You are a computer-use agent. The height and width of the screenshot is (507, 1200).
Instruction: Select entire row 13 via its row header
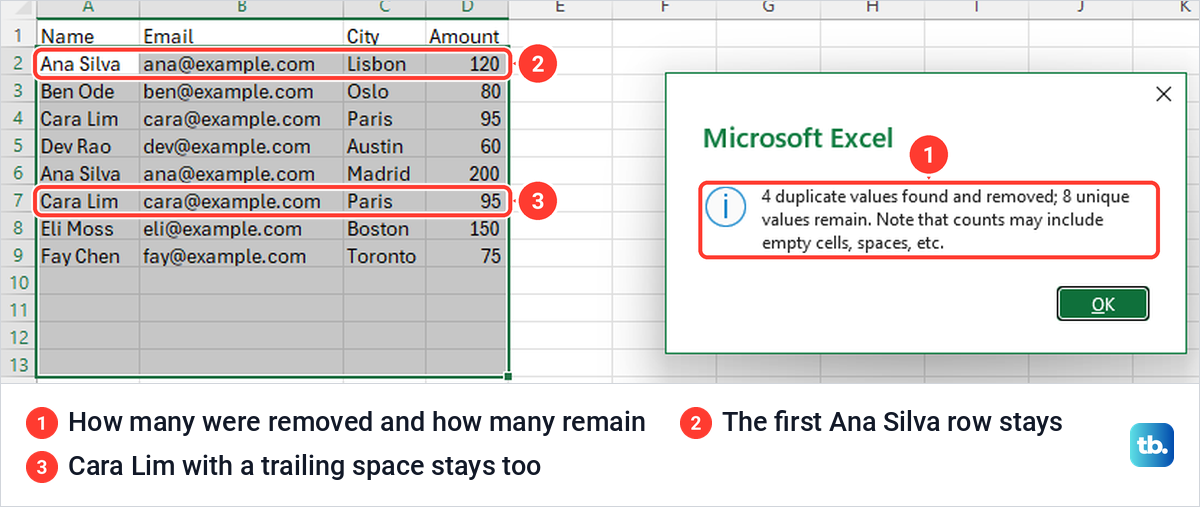[x=18, y=365]
